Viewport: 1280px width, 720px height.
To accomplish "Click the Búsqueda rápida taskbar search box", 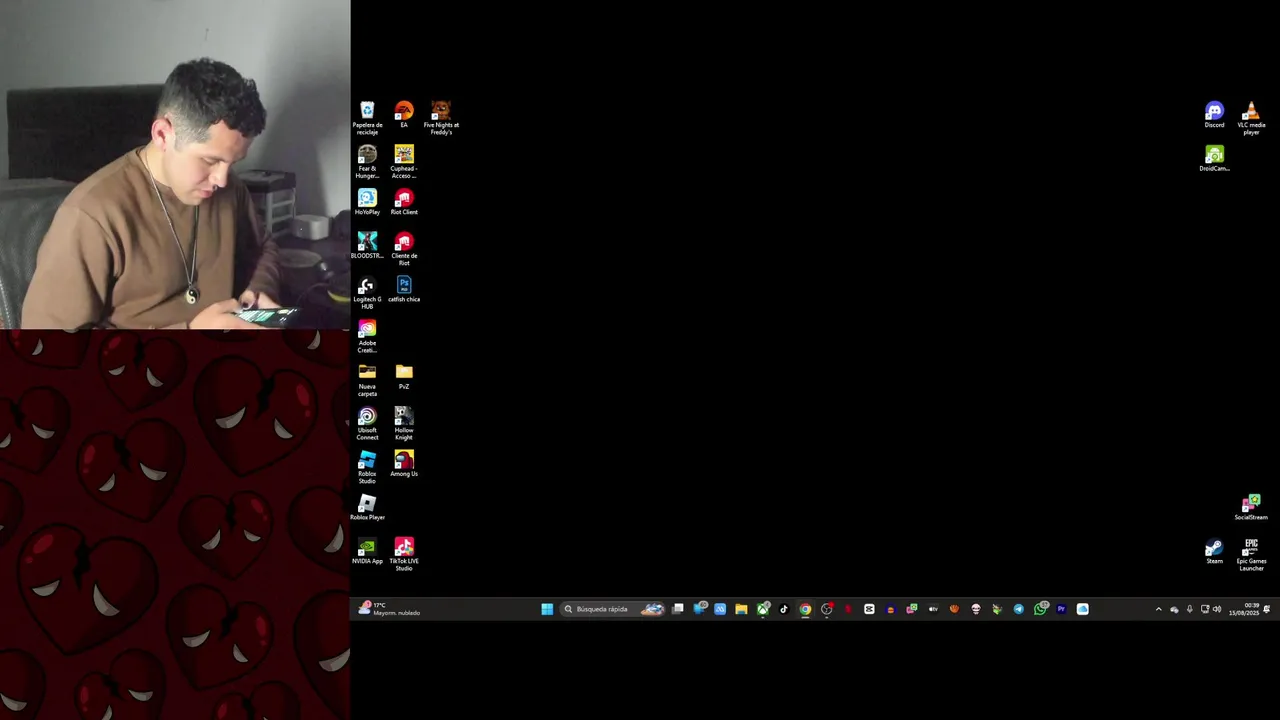I will 613,609.
